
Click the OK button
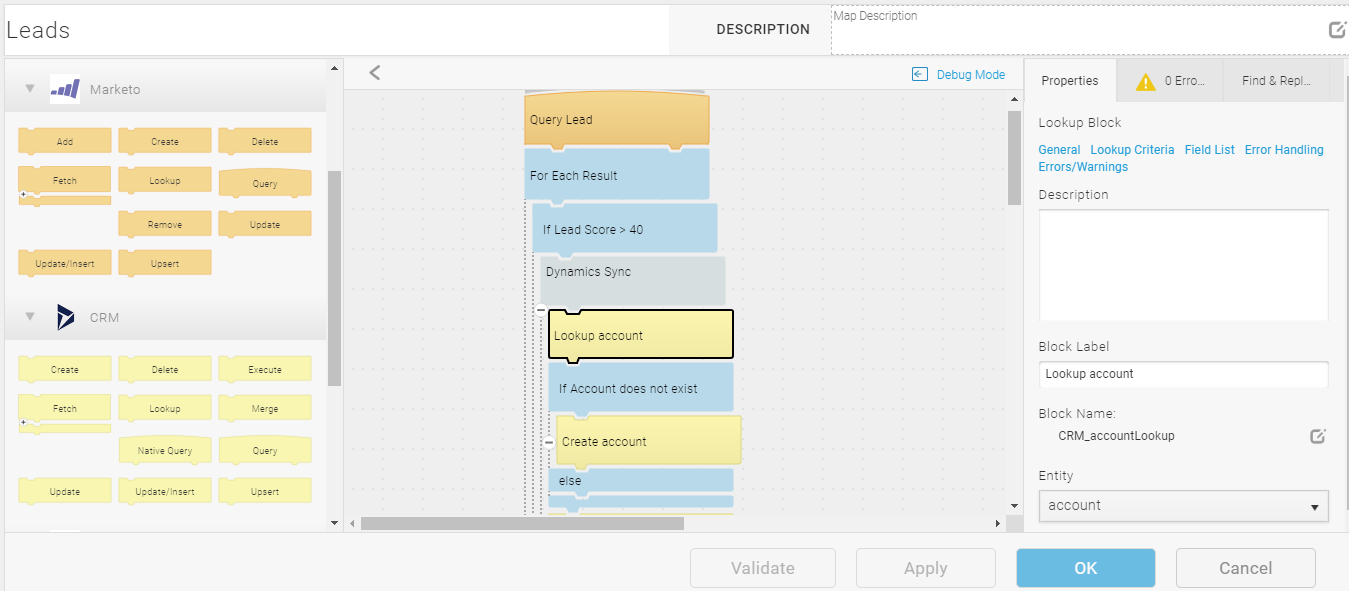[1084, 567]
